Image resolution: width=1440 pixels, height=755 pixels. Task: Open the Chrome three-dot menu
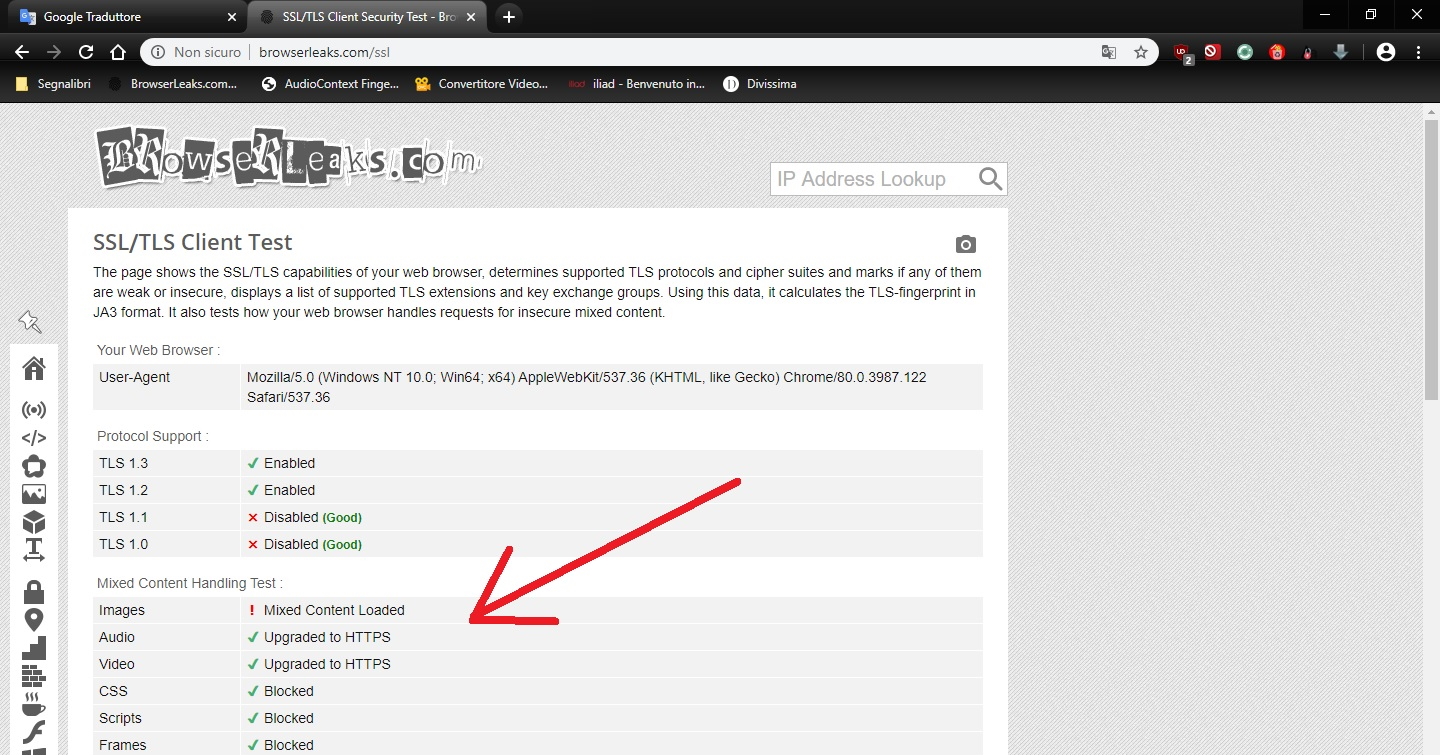[1418, 52]
